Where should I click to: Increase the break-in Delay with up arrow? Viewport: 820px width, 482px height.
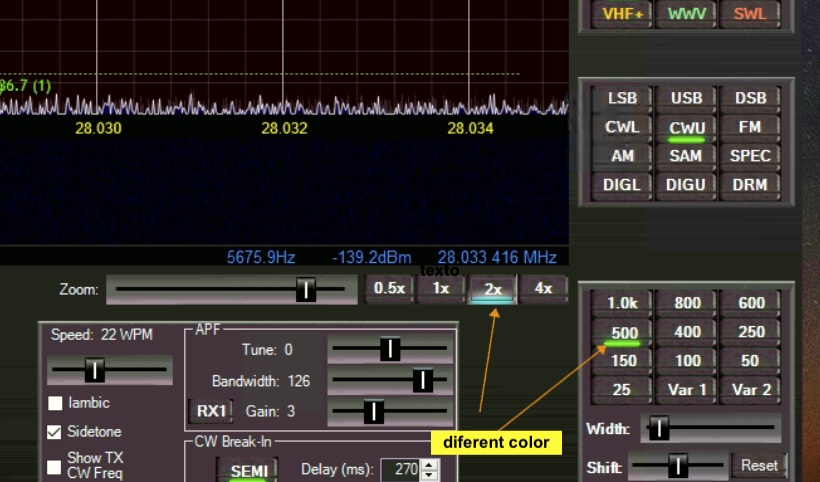tap(430, 464)
